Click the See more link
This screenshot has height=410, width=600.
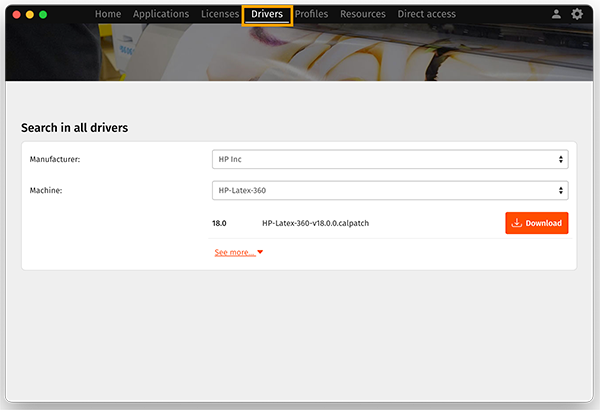point(234,253)
